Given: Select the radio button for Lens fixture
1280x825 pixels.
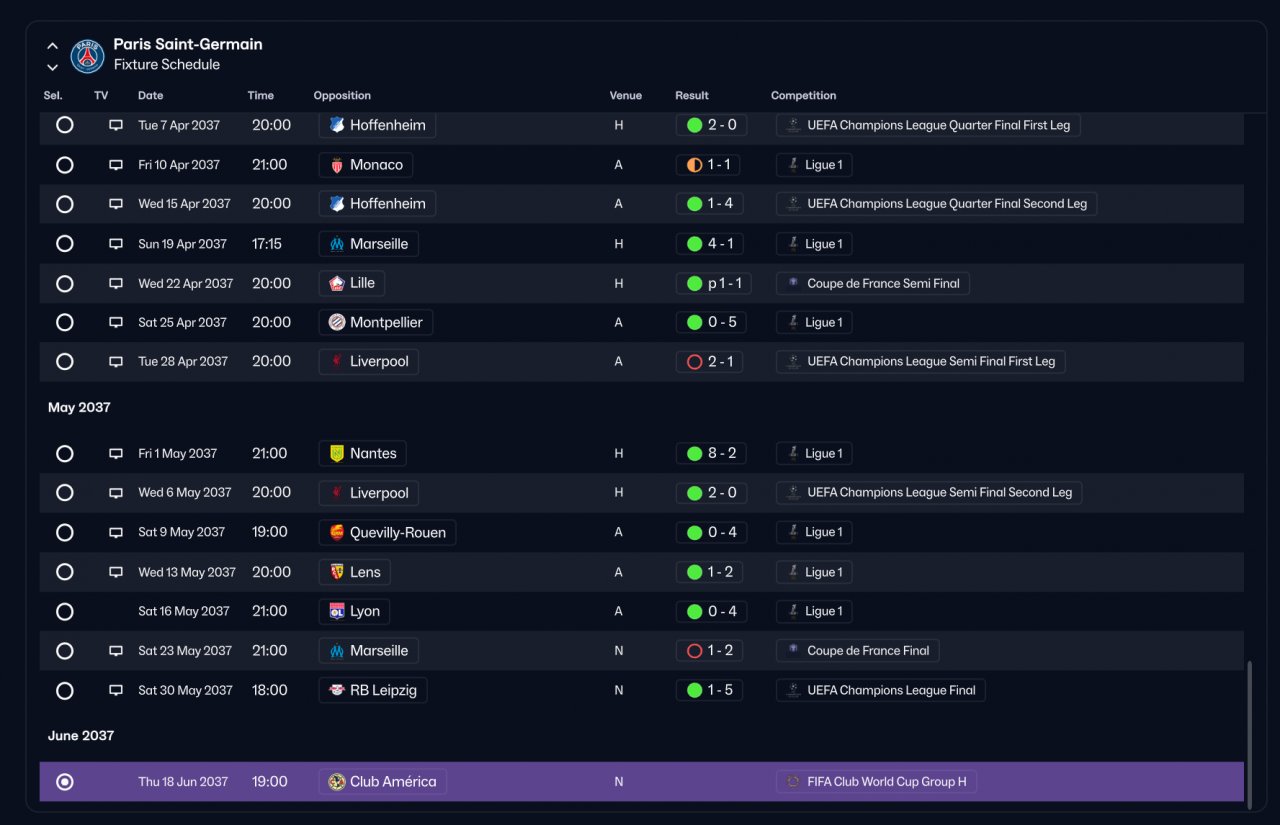Looking at the screenshot, I should click(x=65, y=572).
